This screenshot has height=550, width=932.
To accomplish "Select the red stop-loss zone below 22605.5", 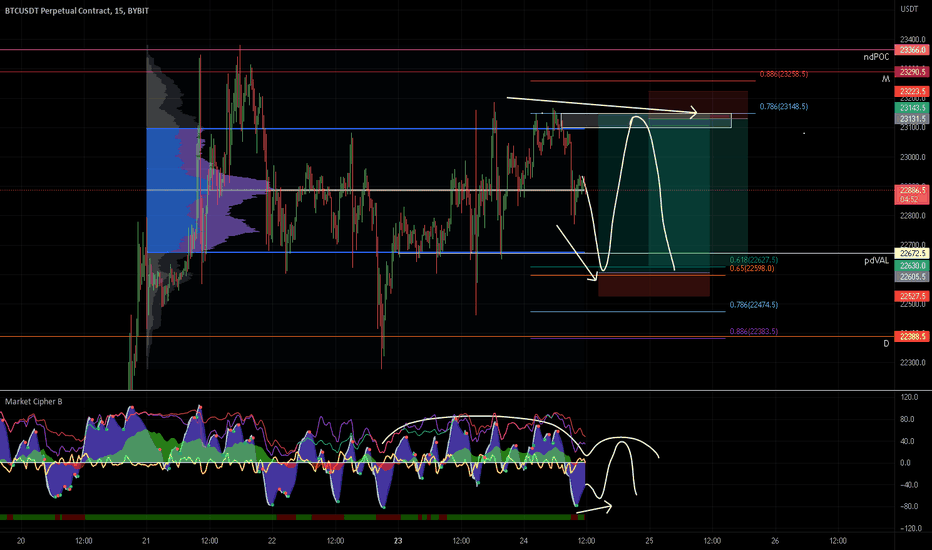I will [654, 285].
